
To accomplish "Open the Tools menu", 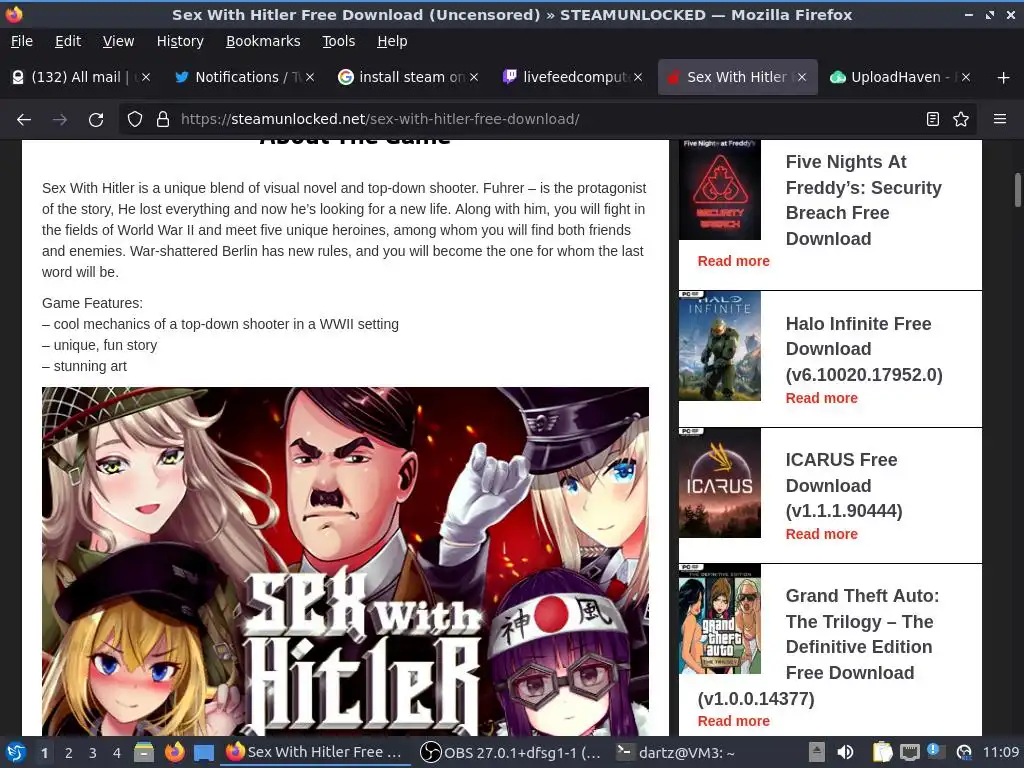I will coord(338,41).
